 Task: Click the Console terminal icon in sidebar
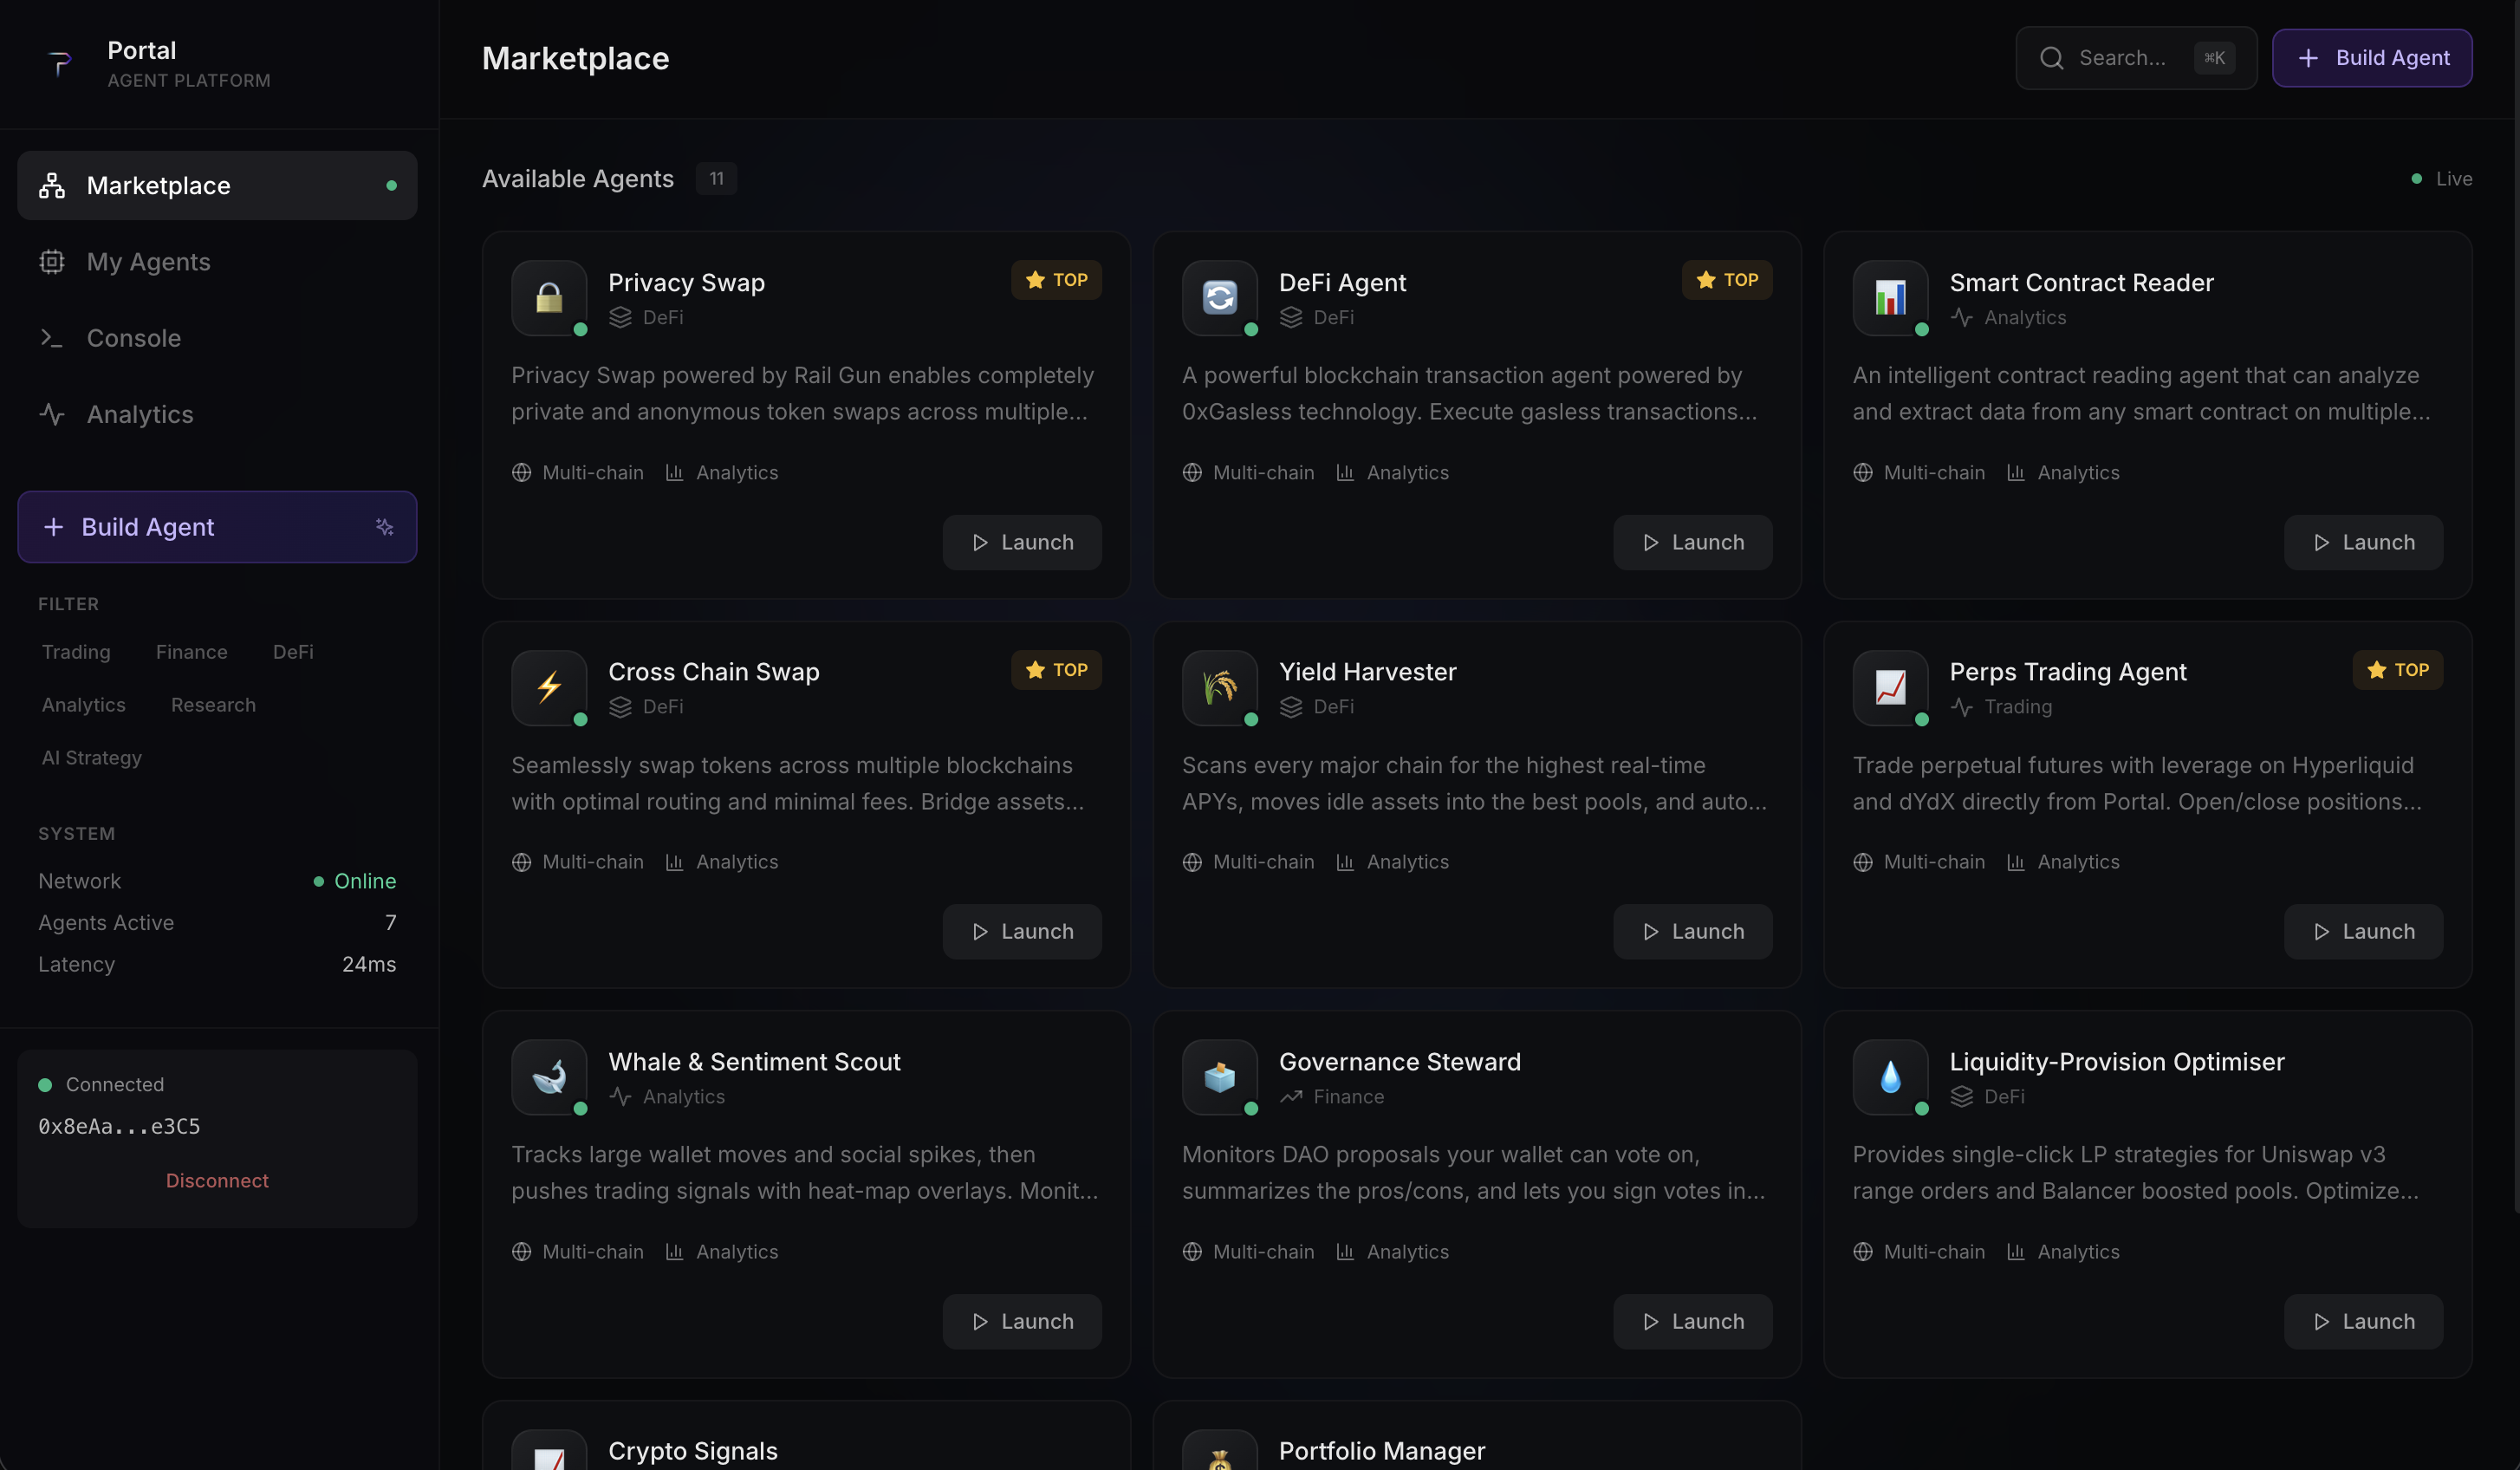[51, 338]
